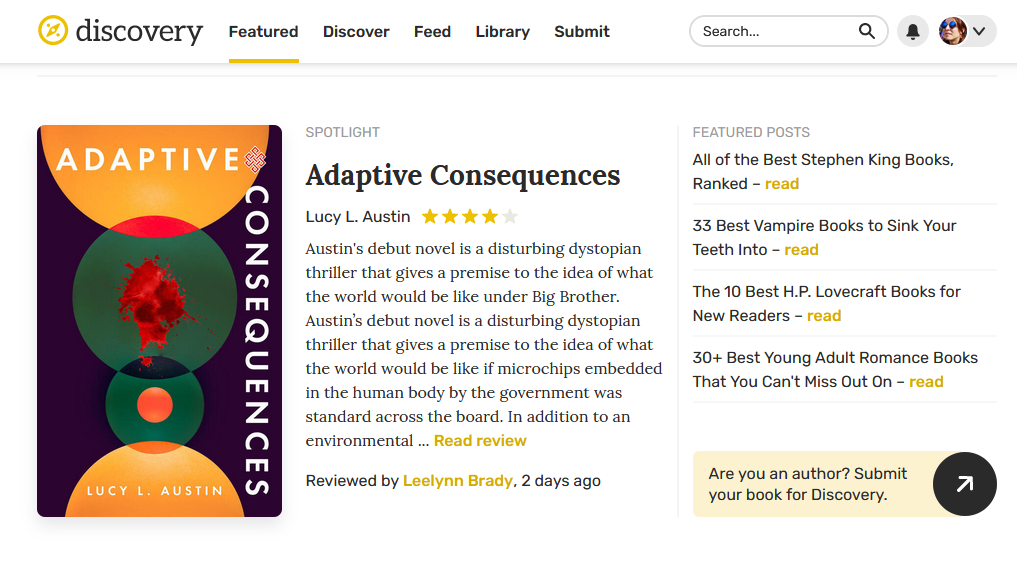Click the search magnifying glass icon
The height and width of the screenshot is (567, 1017).
coord(866,31)
